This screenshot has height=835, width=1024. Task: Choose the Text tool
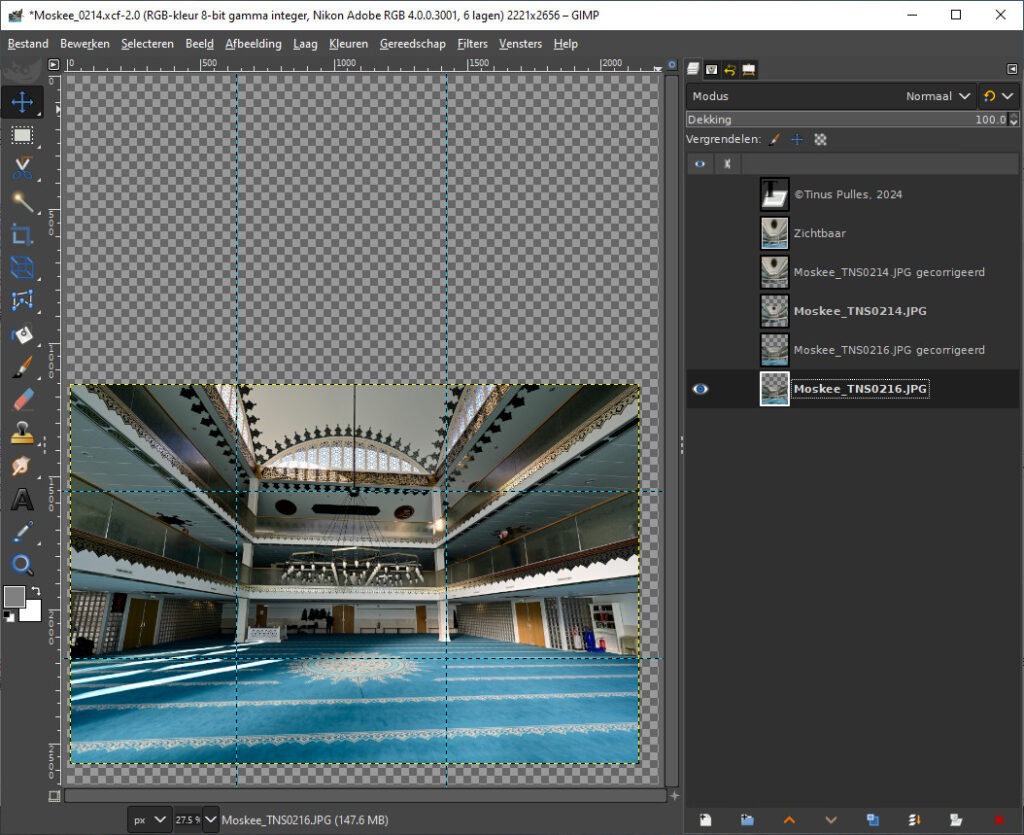pos(21,499)
